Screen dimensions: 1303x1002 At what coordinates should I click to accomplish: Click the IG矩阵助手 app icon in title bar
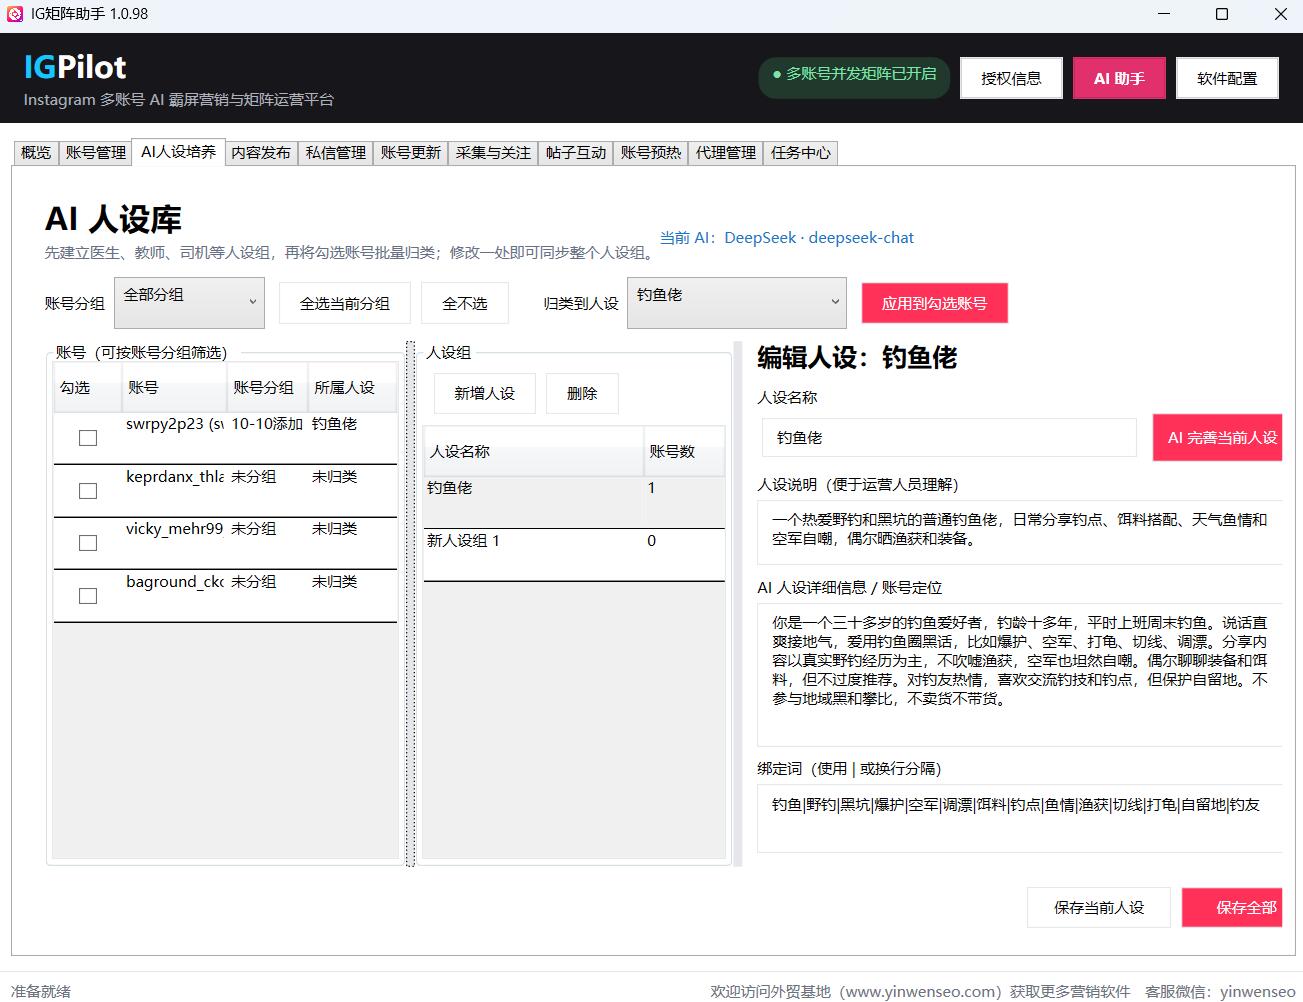[x=14, y=15]
